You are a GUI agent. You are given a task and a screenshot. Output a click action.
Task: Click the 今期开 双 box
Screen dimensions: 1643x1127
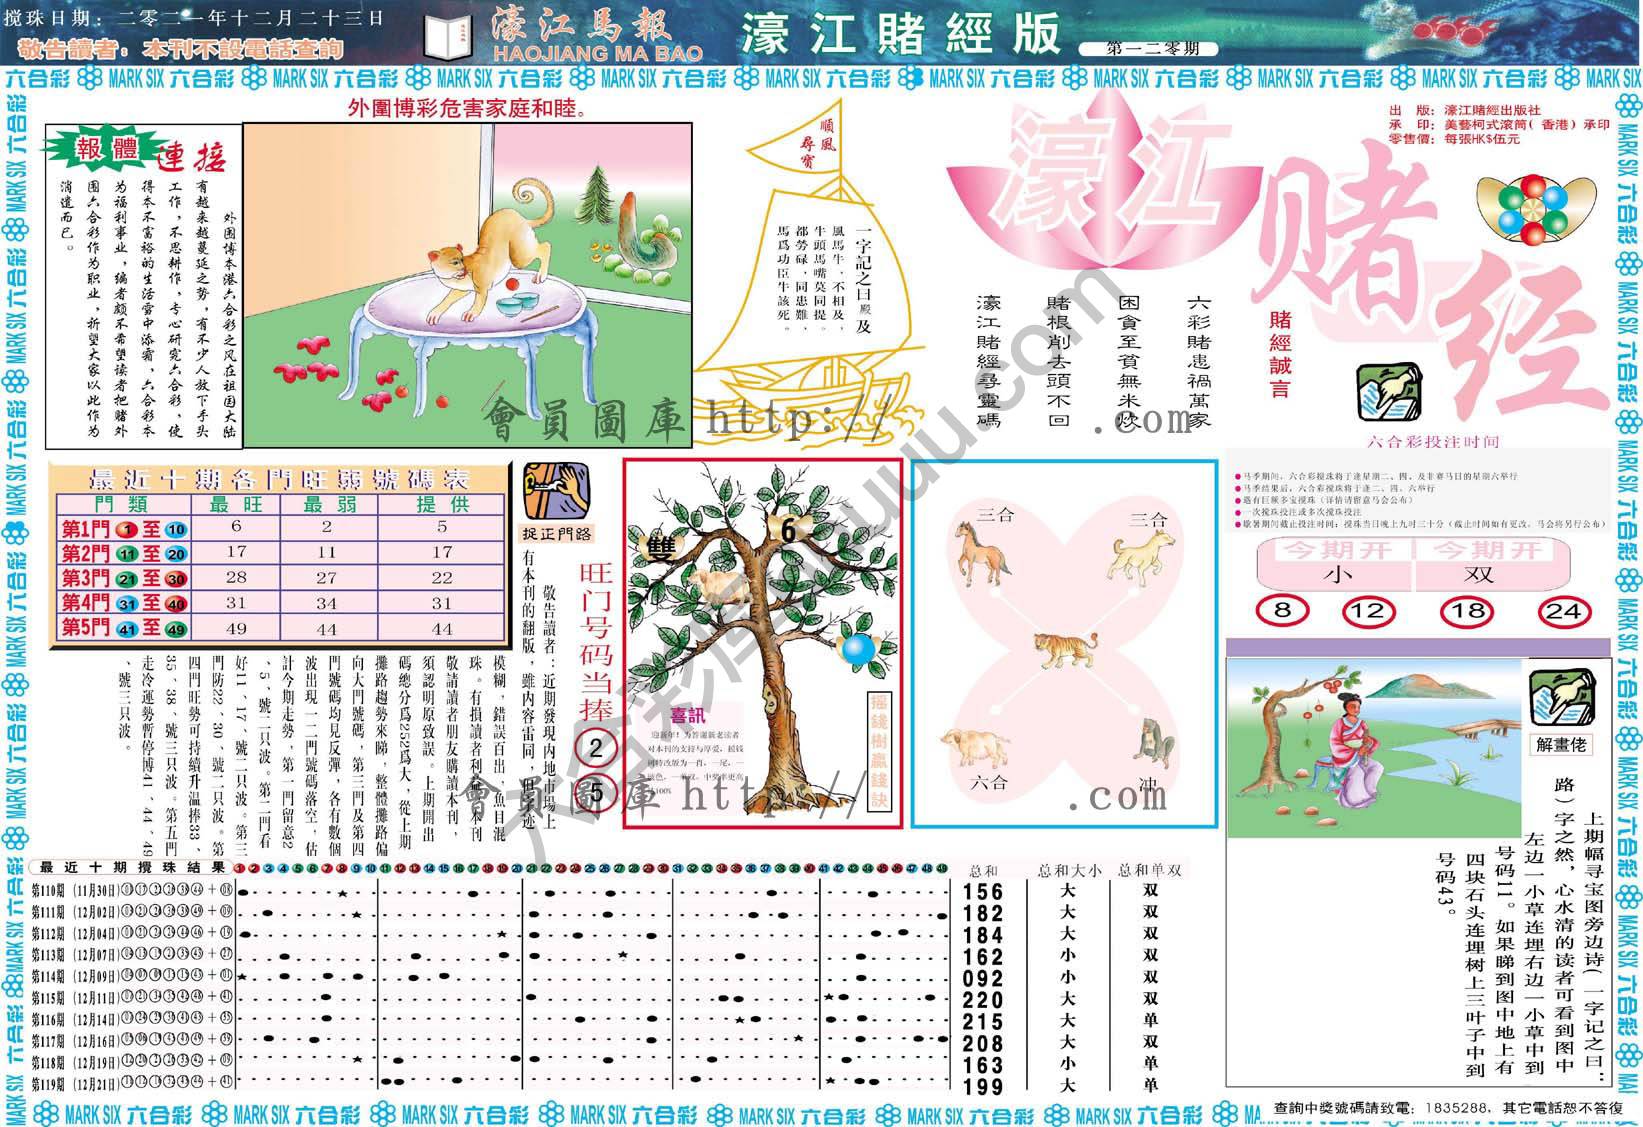click(x=1492, y=562)
